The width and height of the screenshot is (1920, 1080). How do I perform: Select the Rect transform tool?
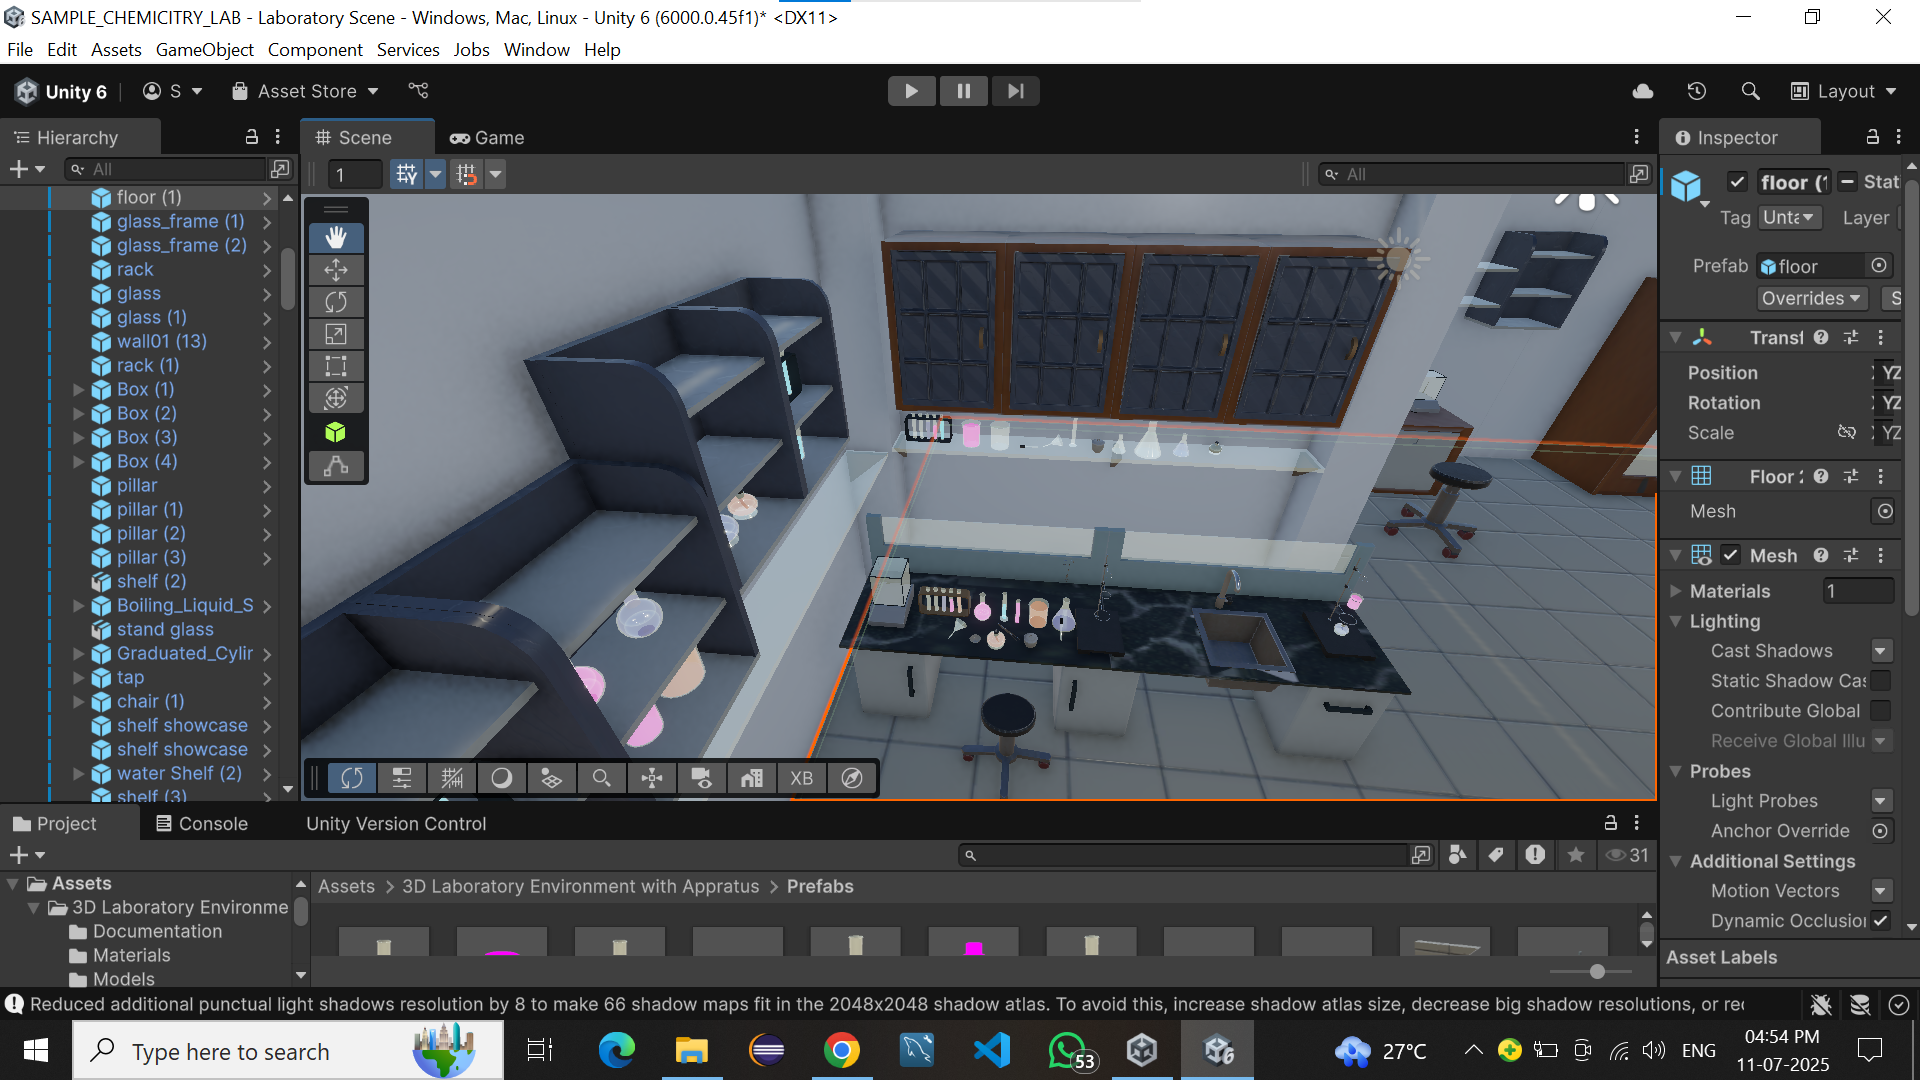coord(336,366)
